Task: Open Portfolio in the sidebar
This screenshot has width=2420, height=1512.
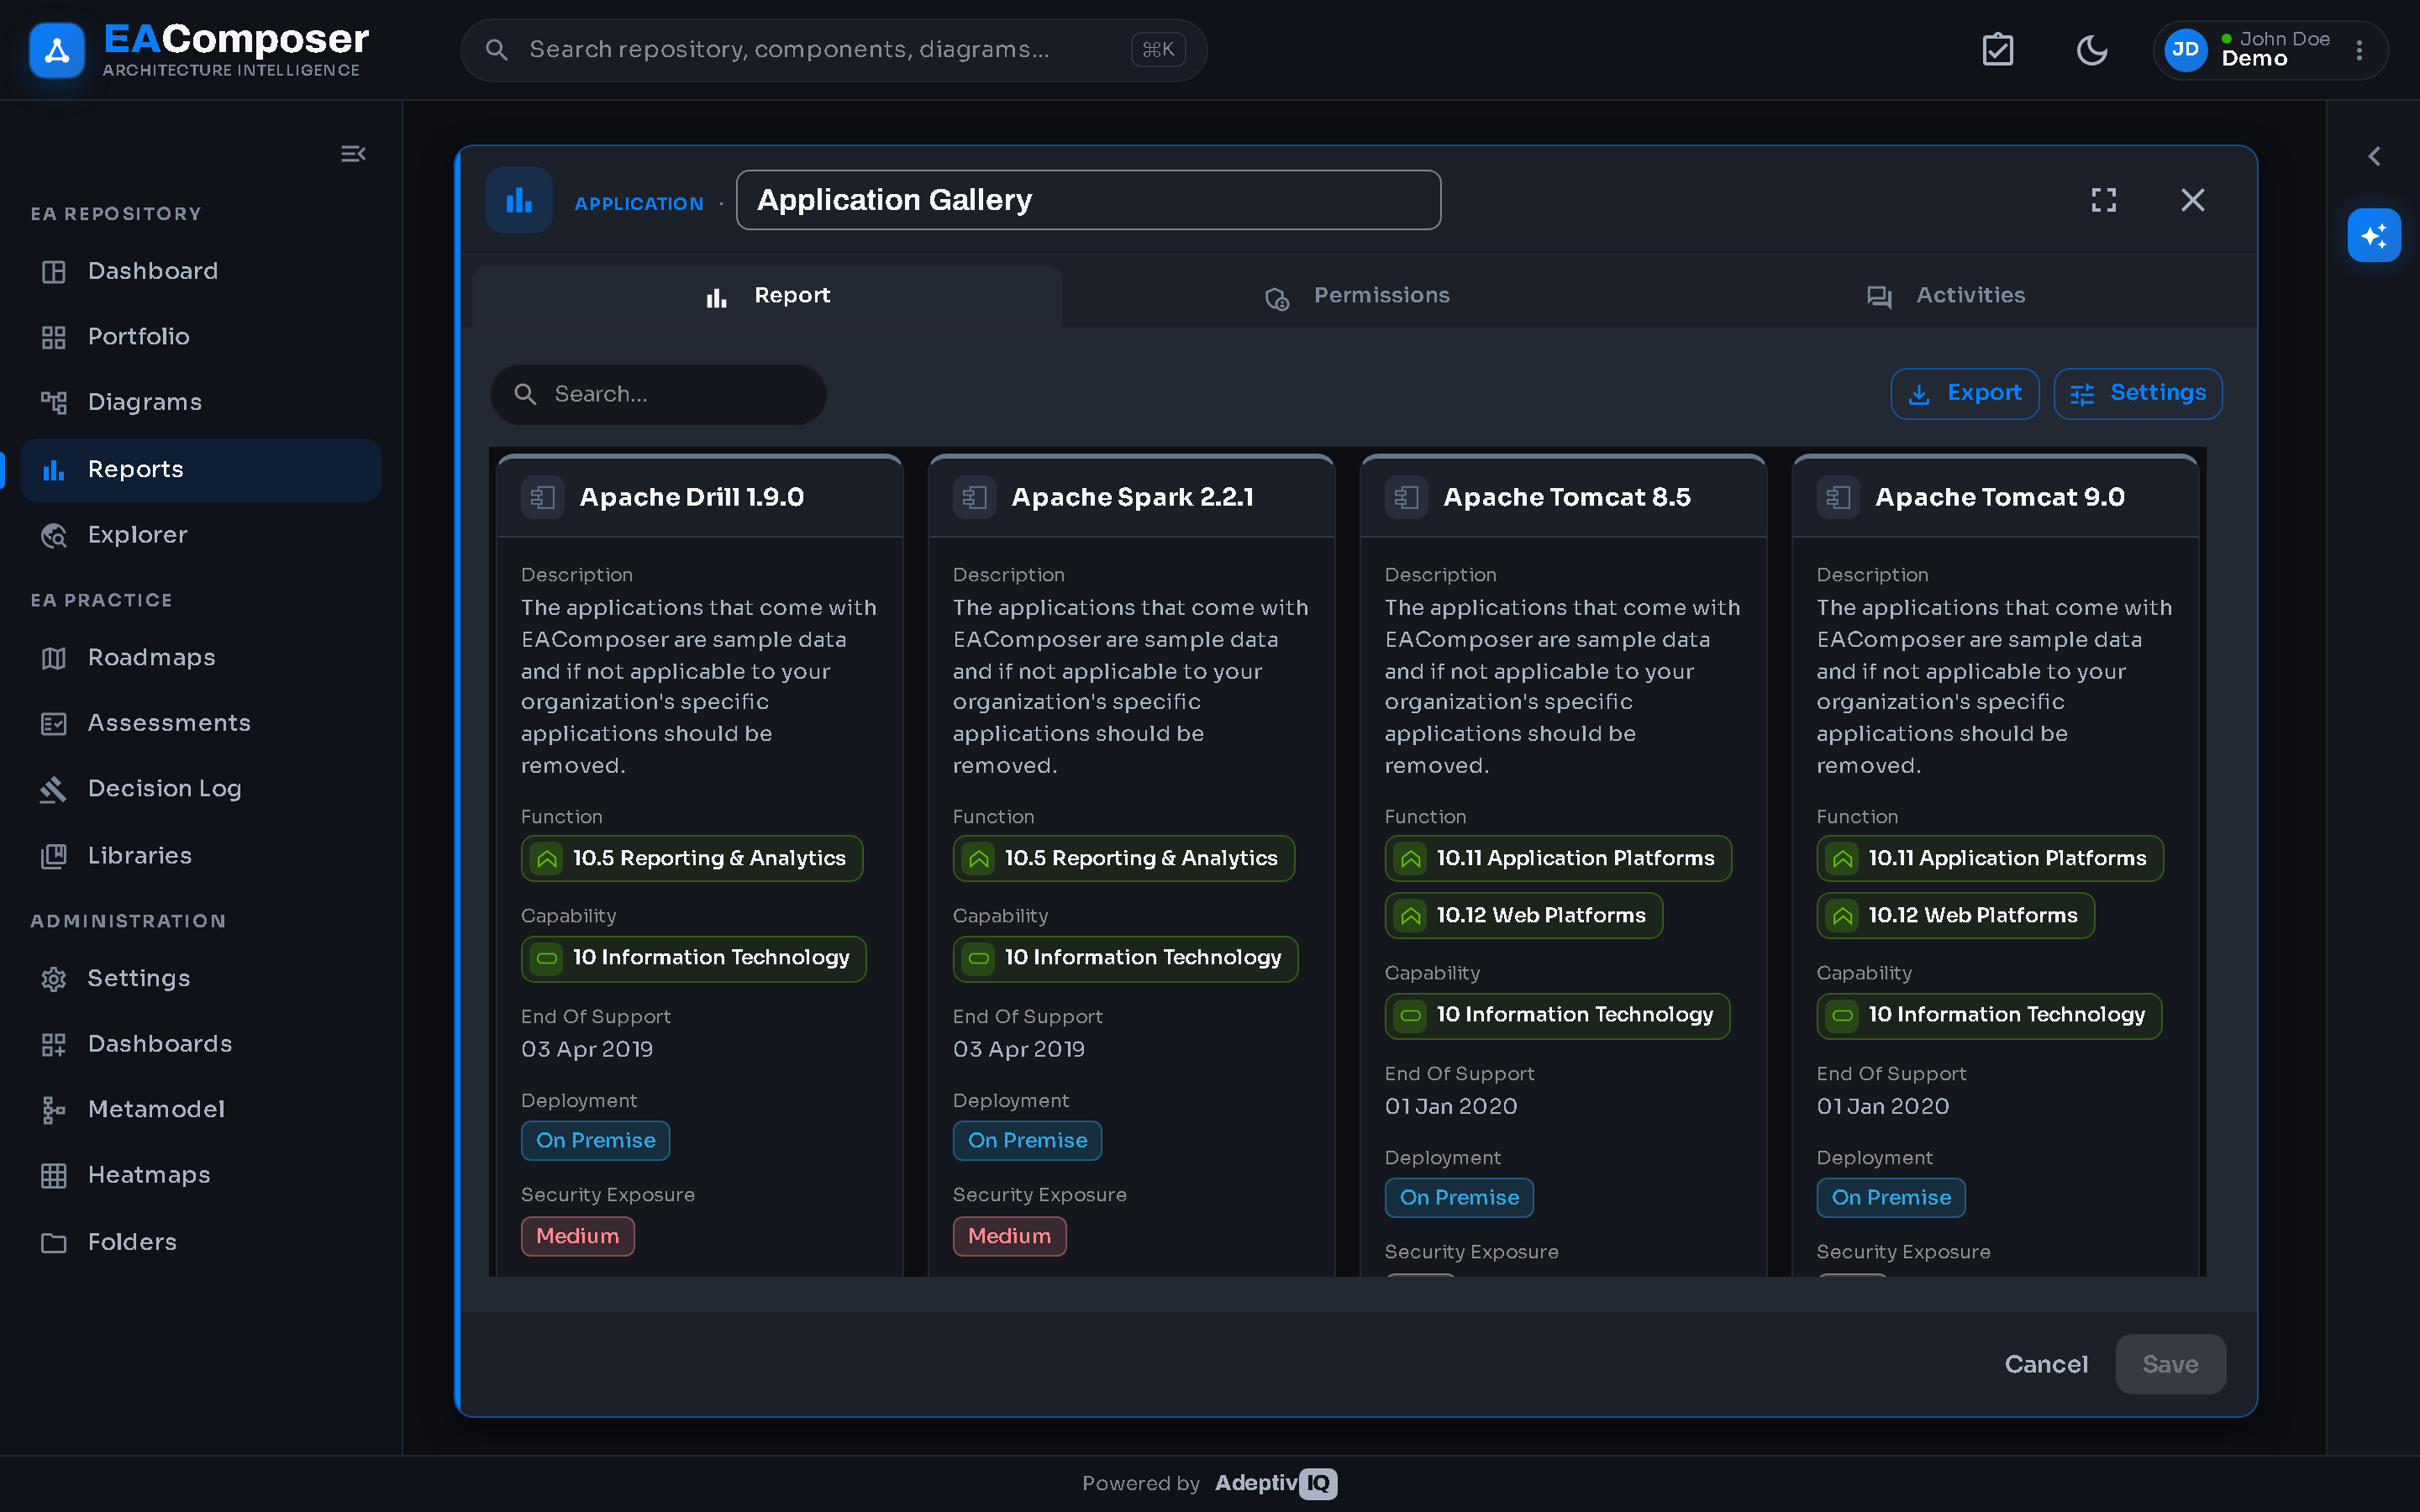Action: point(200,337)
